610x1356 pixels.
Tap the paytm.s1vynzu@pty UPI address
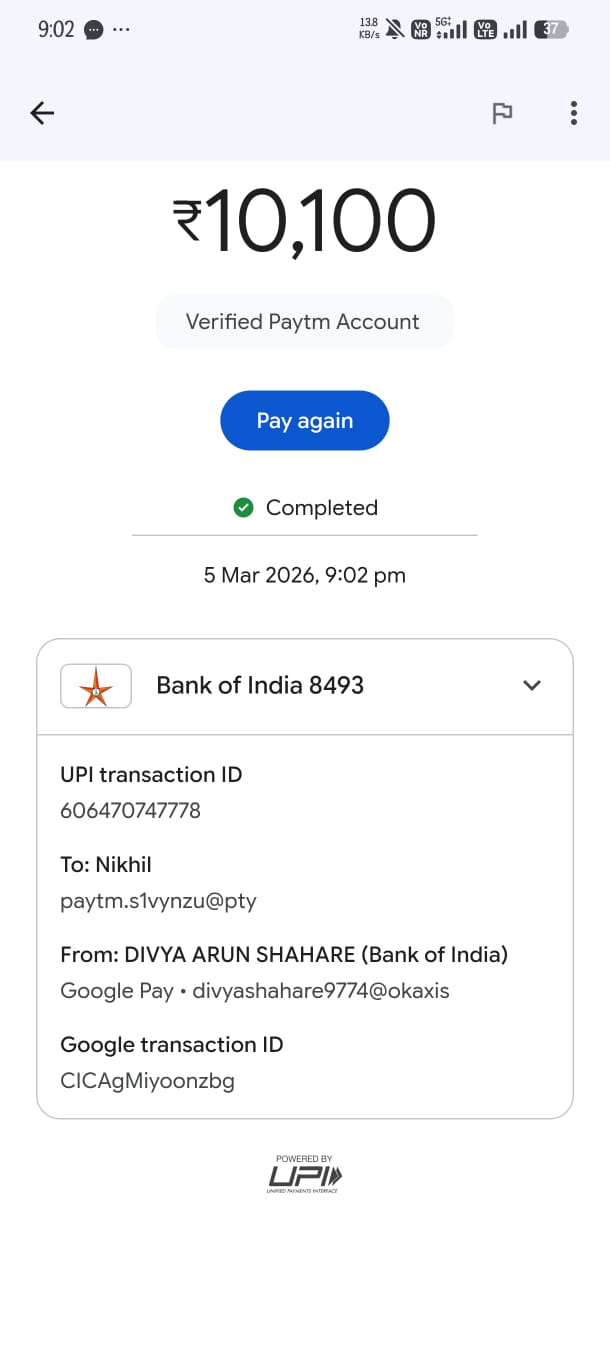pos(158,901)
